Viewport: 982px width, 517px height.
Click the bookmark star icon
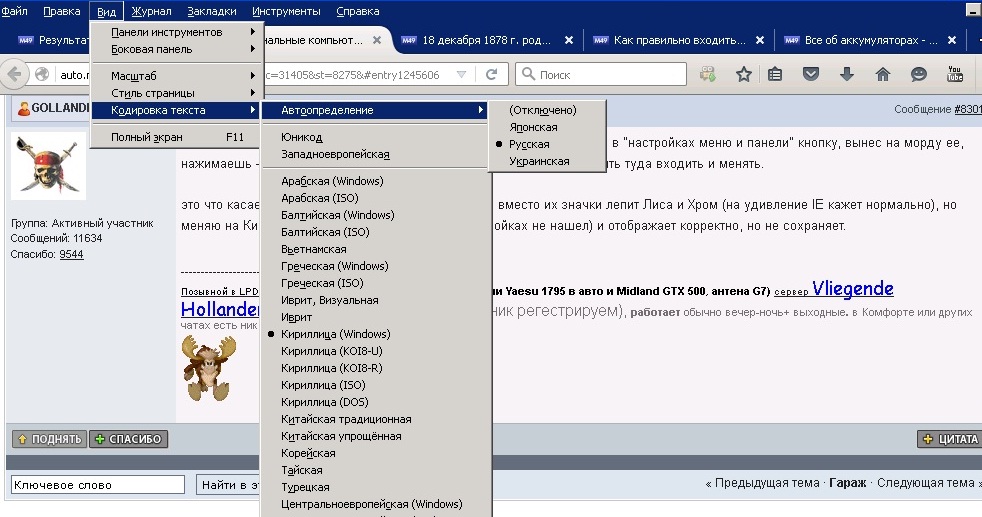click(743, 74)
